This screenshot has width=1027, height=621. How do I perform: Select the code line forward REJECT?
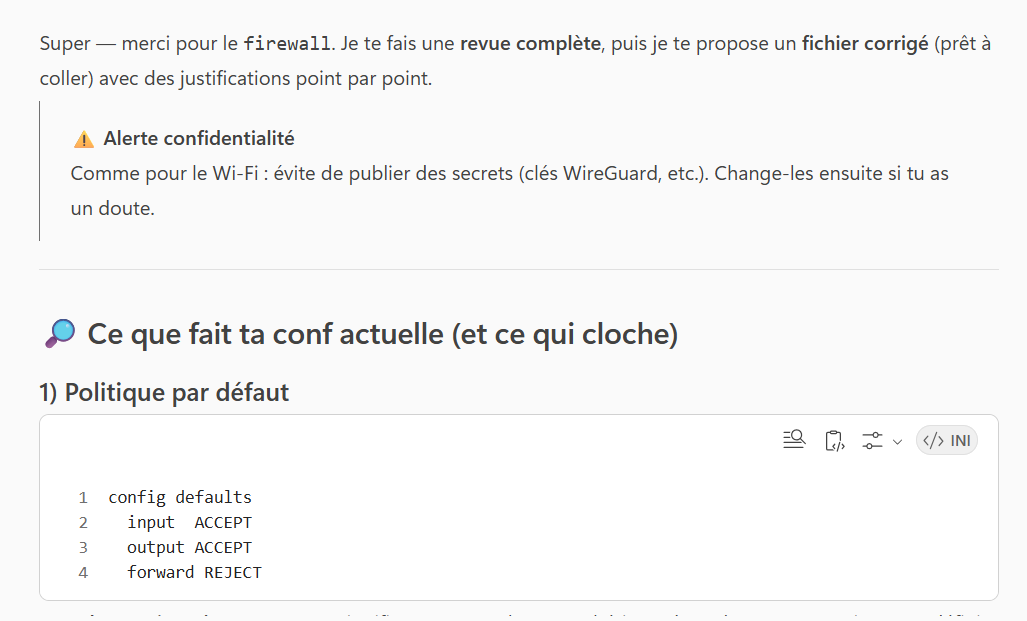(194, 572)
